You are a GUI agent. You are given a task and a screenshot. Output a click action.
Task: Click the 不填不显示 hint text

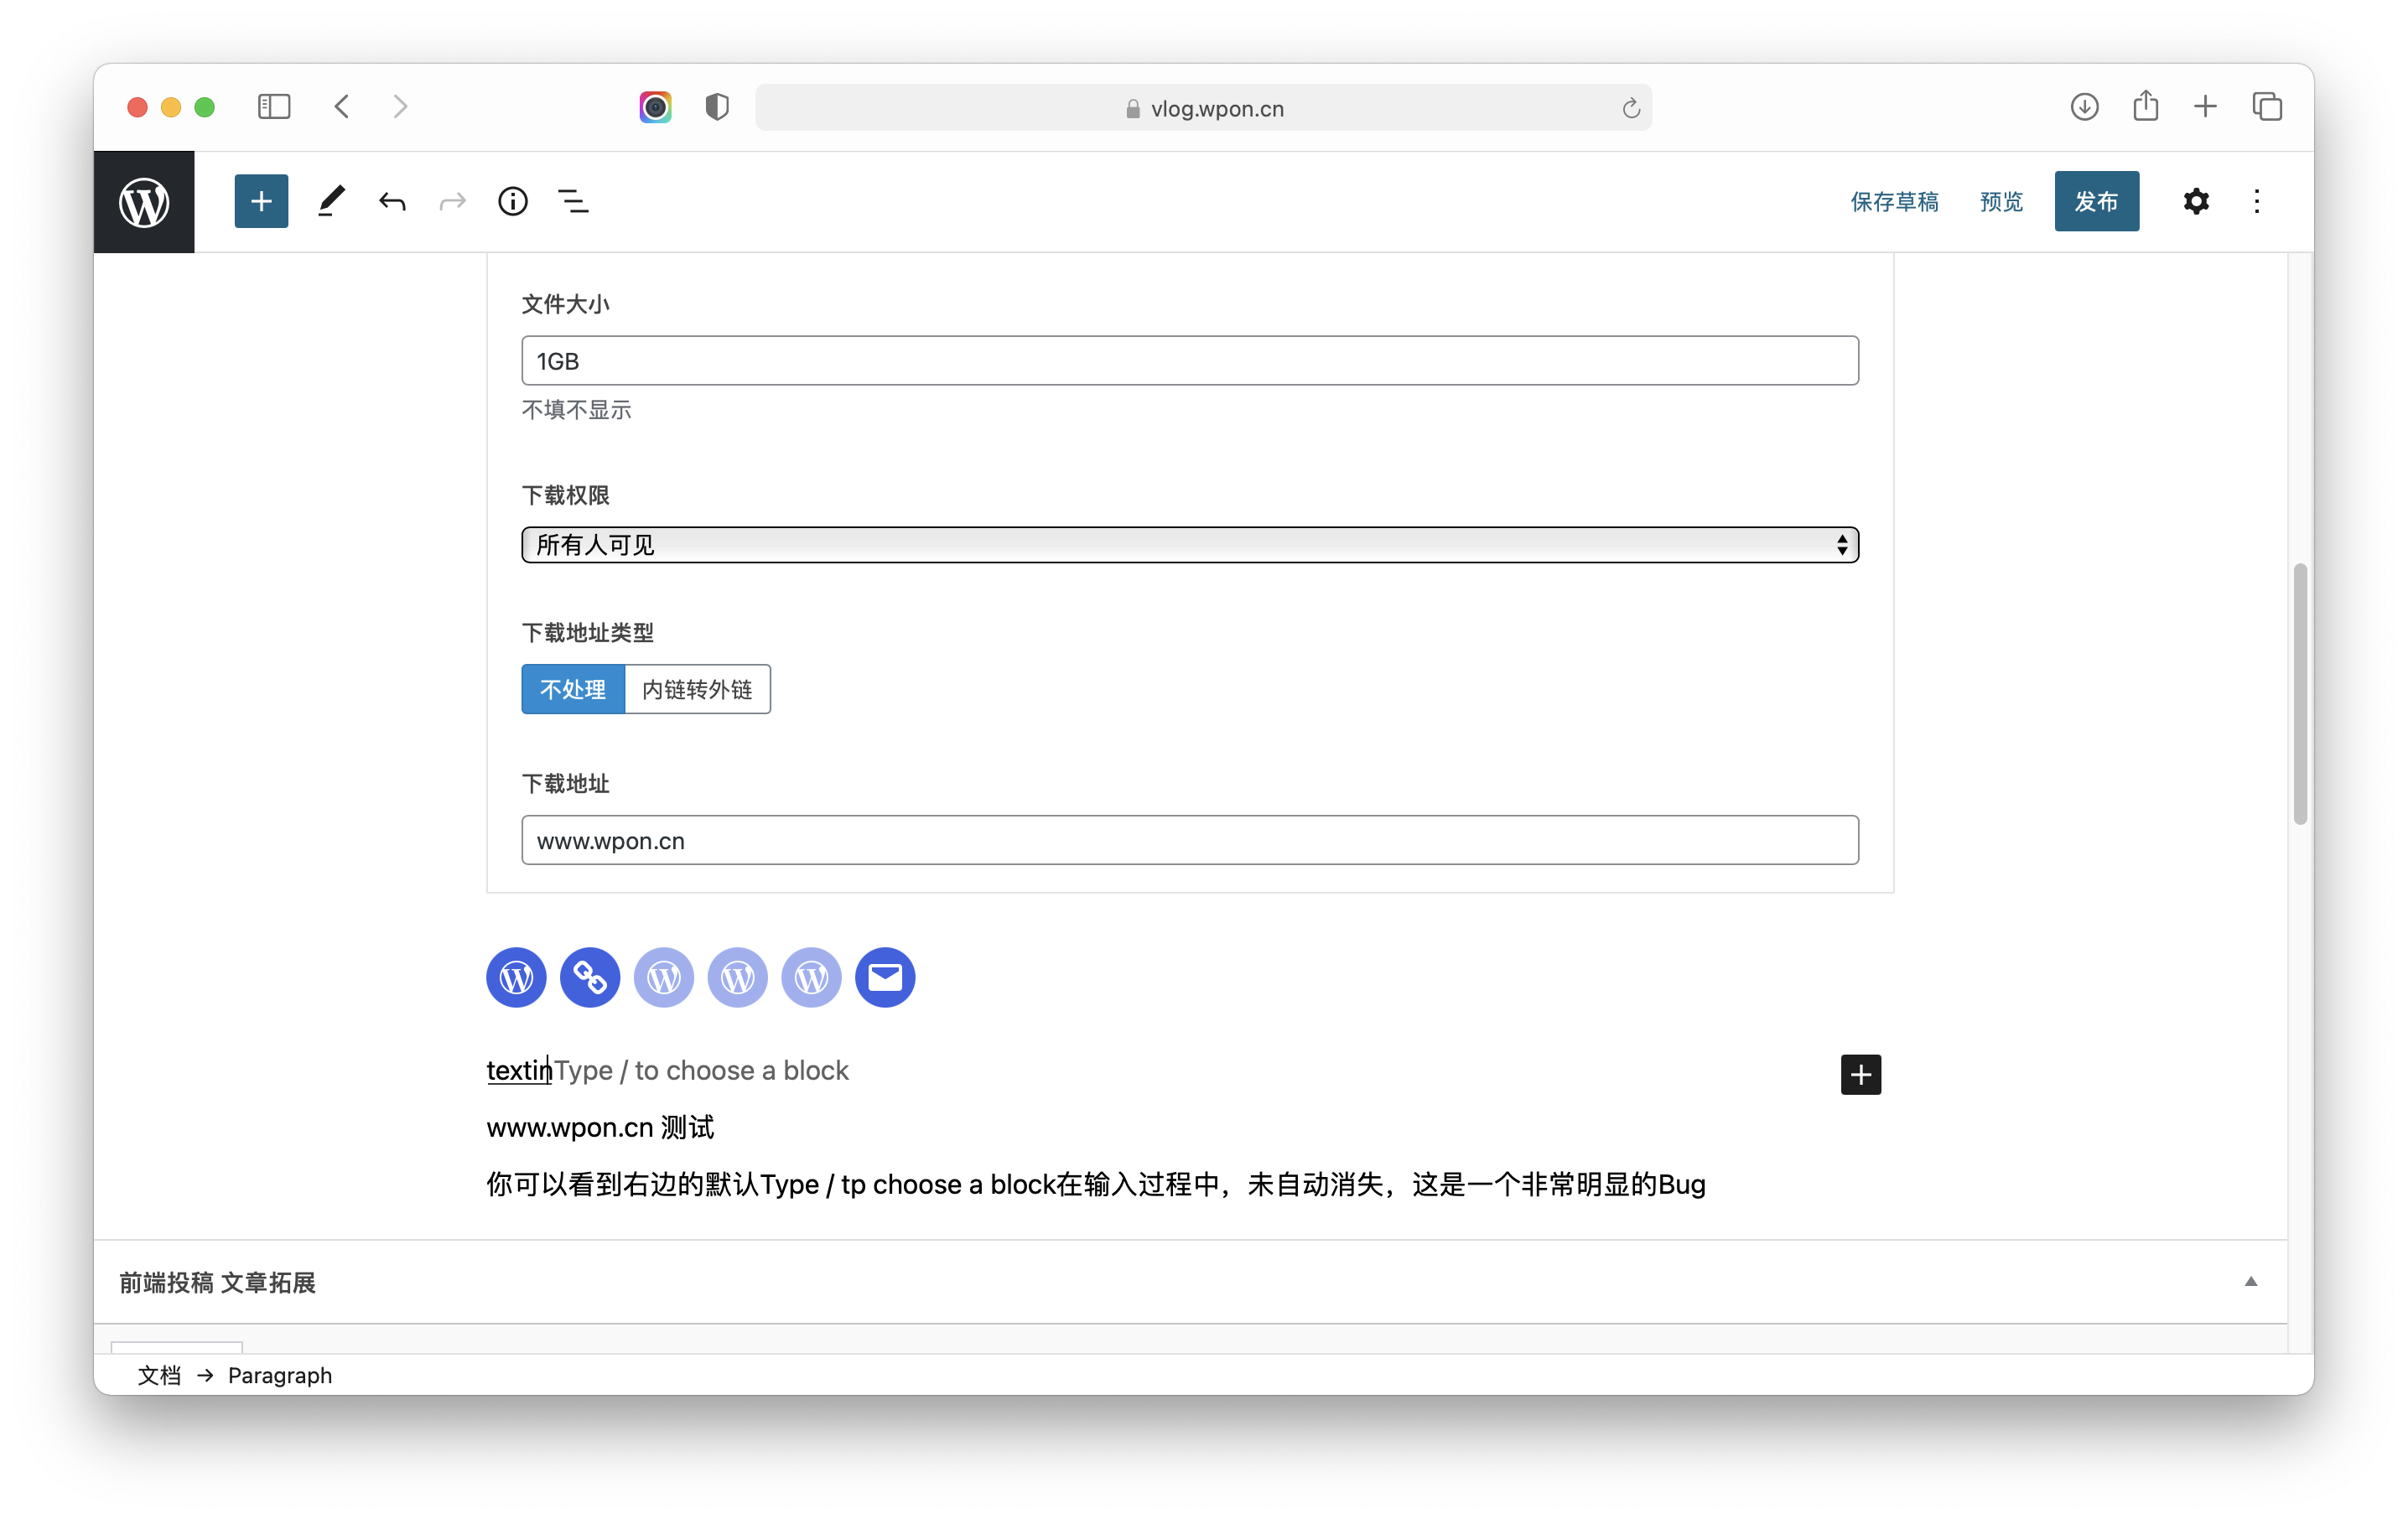[576, 410]
